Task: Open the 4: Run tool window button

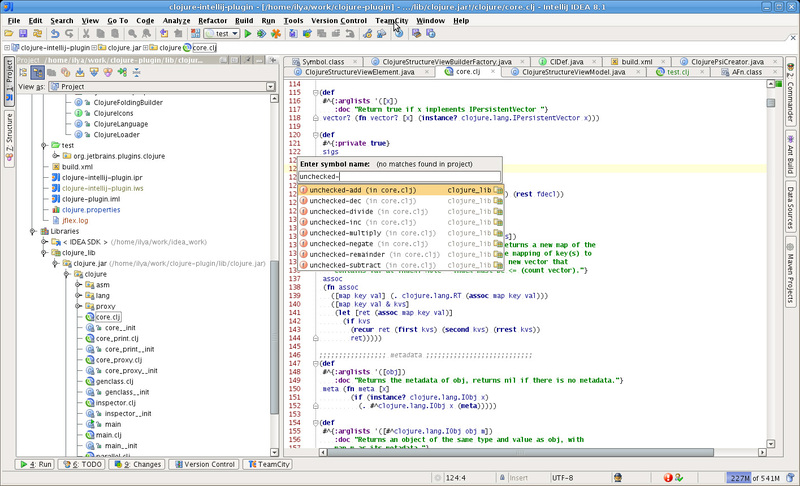Action: 36,465
